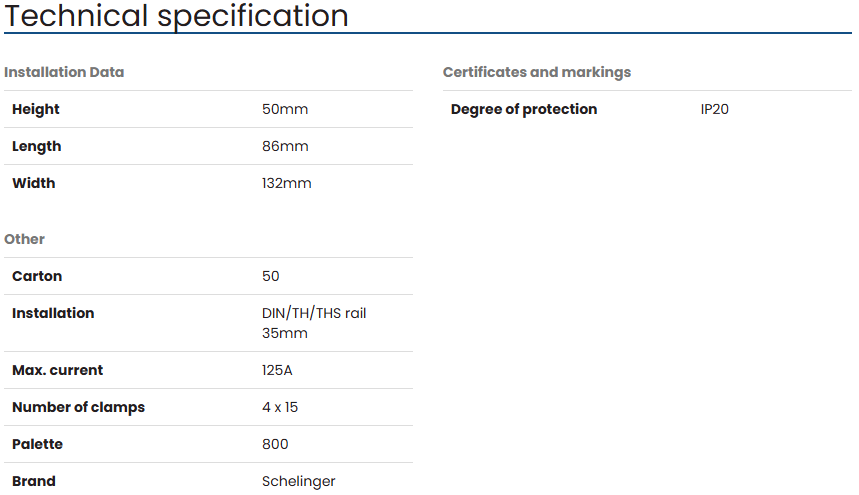Select the DIN/TH/THS rail 35mm value
This screenshot has width=859, height=495.
pos(314,323)
